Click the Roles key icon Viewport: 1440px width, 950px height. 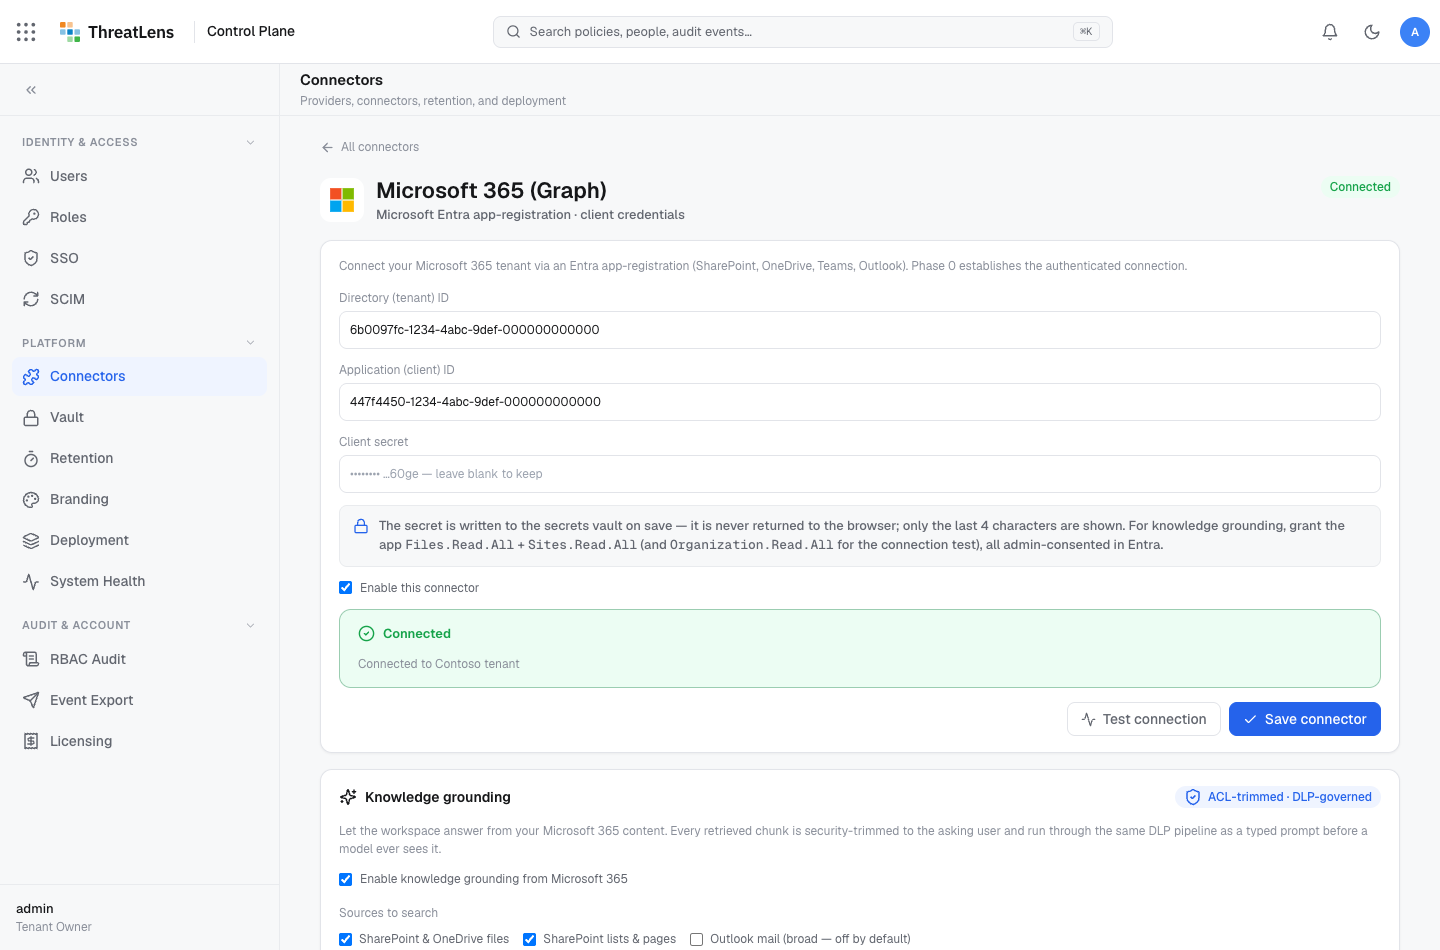point(31,217)
